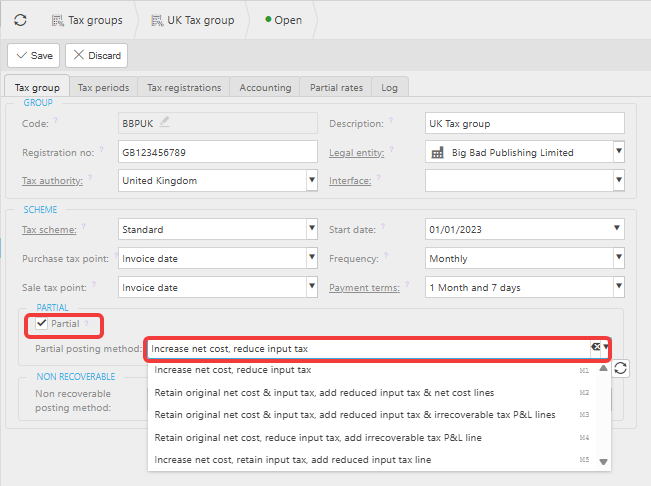Open the Log tab
651x486 pixels.
pos(389,87)
